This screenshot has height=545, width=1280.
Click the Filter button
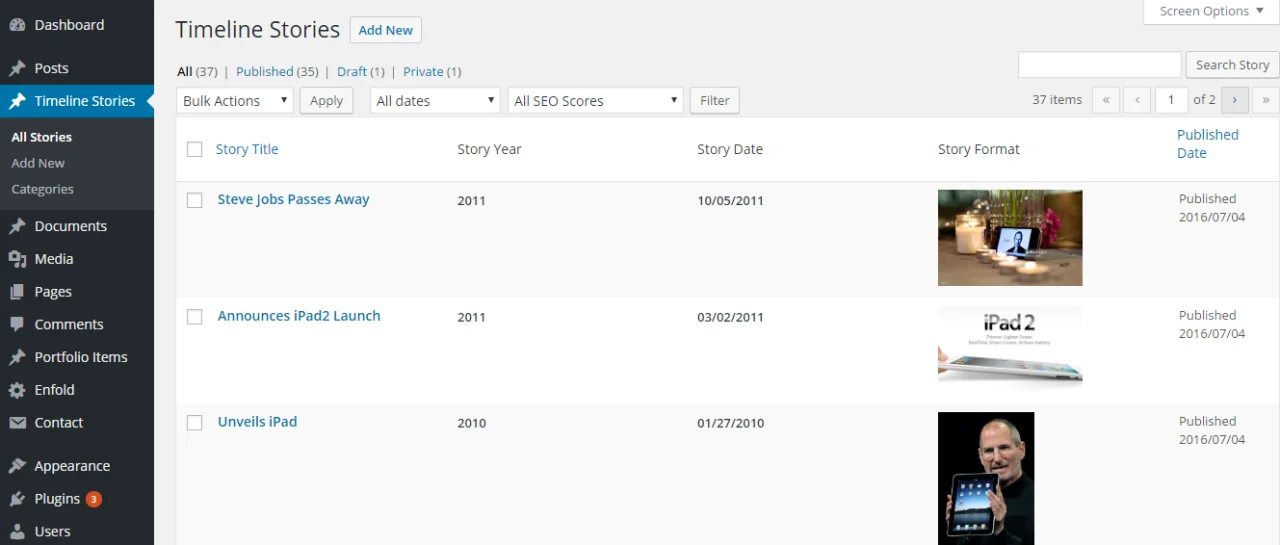(x=714, y=101)
